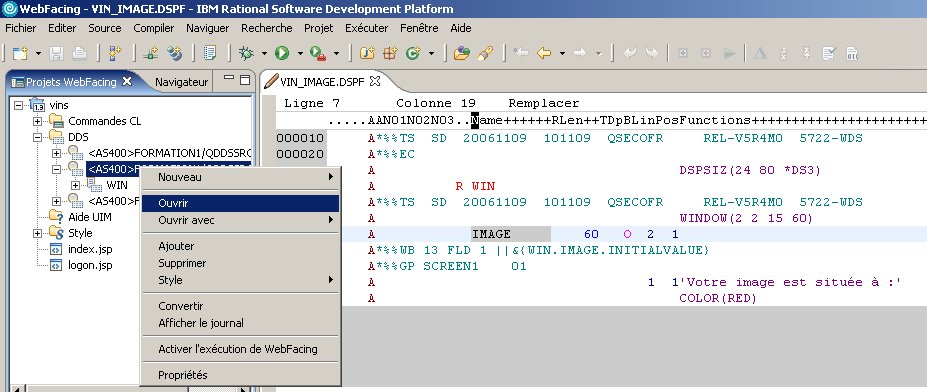Click the IMAGE field name in editor

coord(491,234)
